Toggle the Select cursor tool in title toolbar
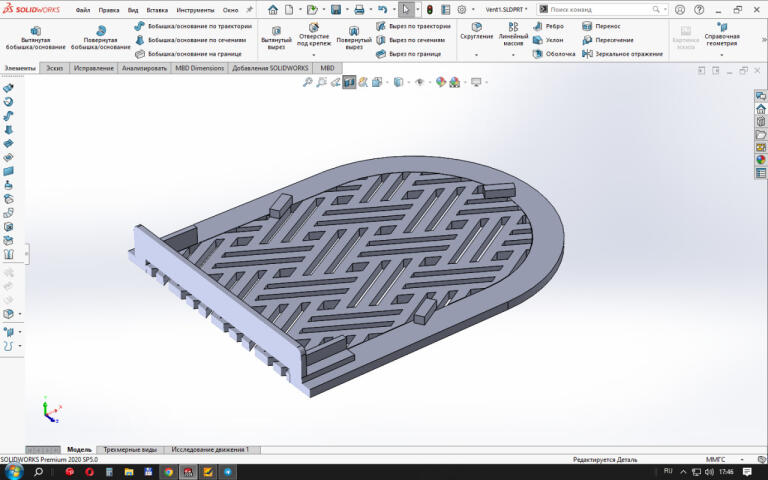Screen dimensions: 768x480 (406, 9)
